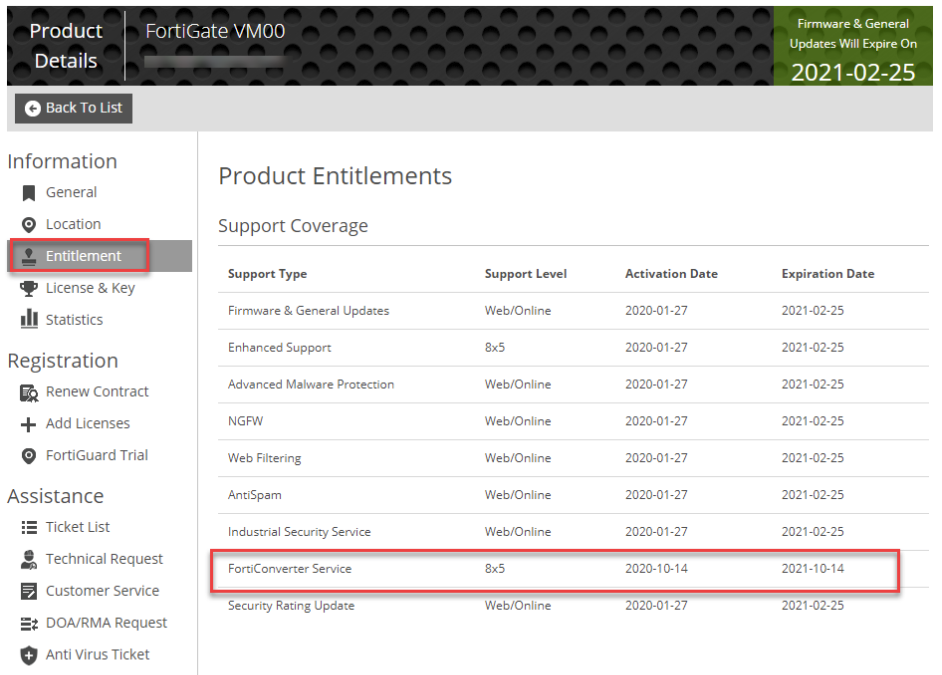Click the DOA/RMA Request icon

28,623
